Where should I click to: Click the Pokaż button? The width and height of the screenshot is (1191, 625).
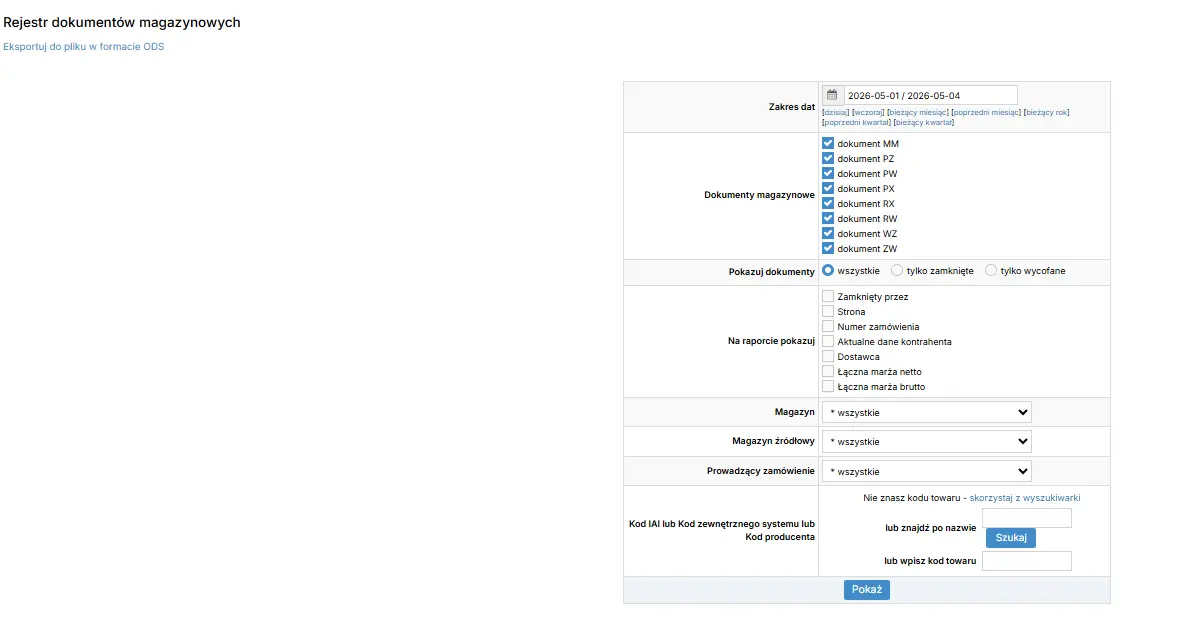click(x=867, y=590)
